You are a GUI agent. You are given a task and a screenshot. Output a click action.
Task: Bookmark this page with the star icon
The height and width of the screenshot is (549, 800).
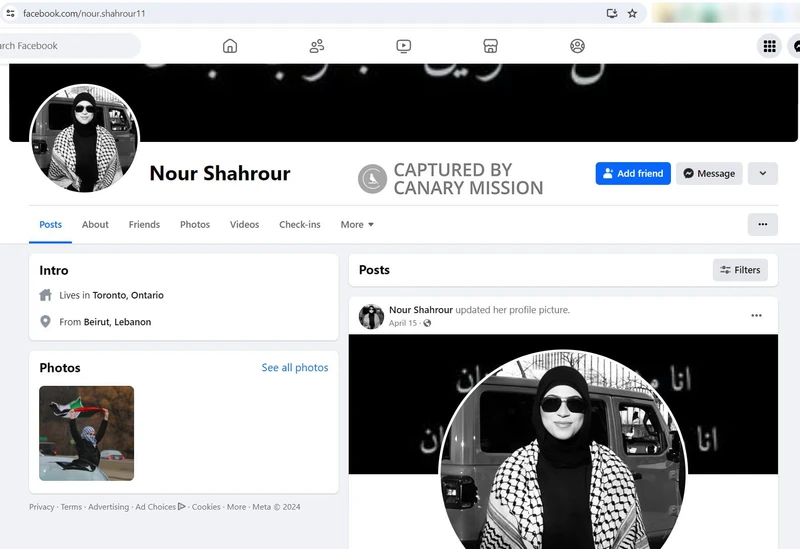[x=632, y=13]
